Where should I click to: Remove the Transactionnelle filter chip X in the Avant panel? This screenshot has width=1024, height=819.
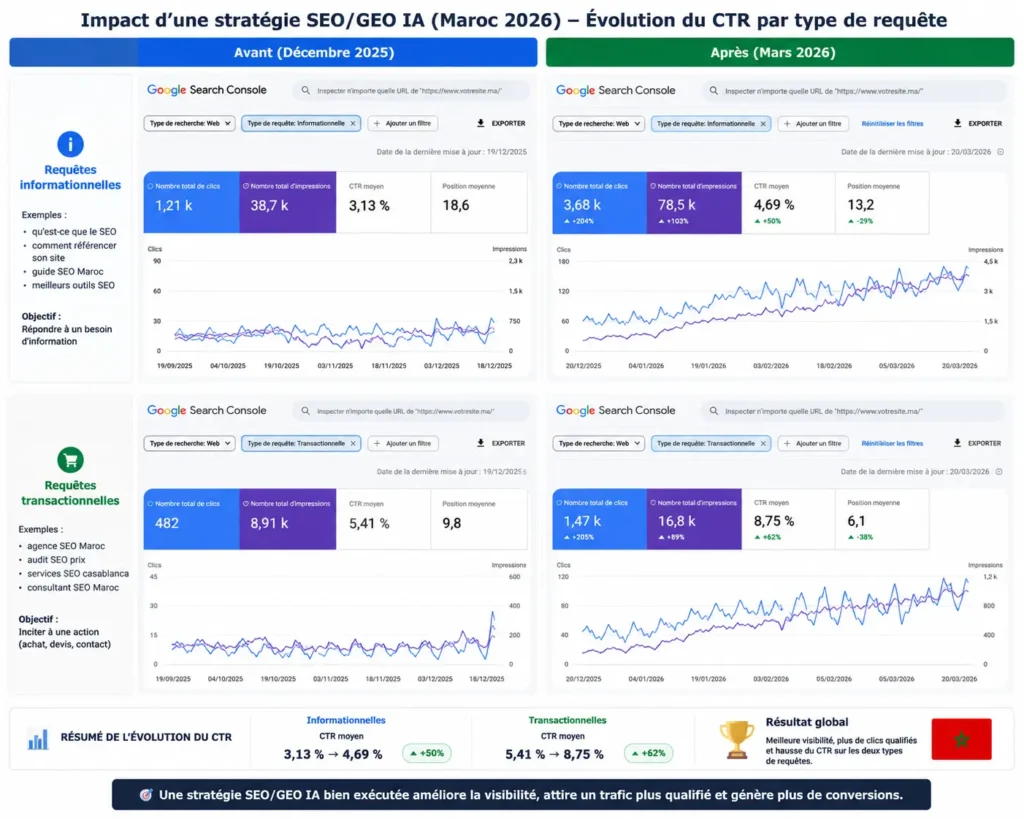(x=353, y=443)
